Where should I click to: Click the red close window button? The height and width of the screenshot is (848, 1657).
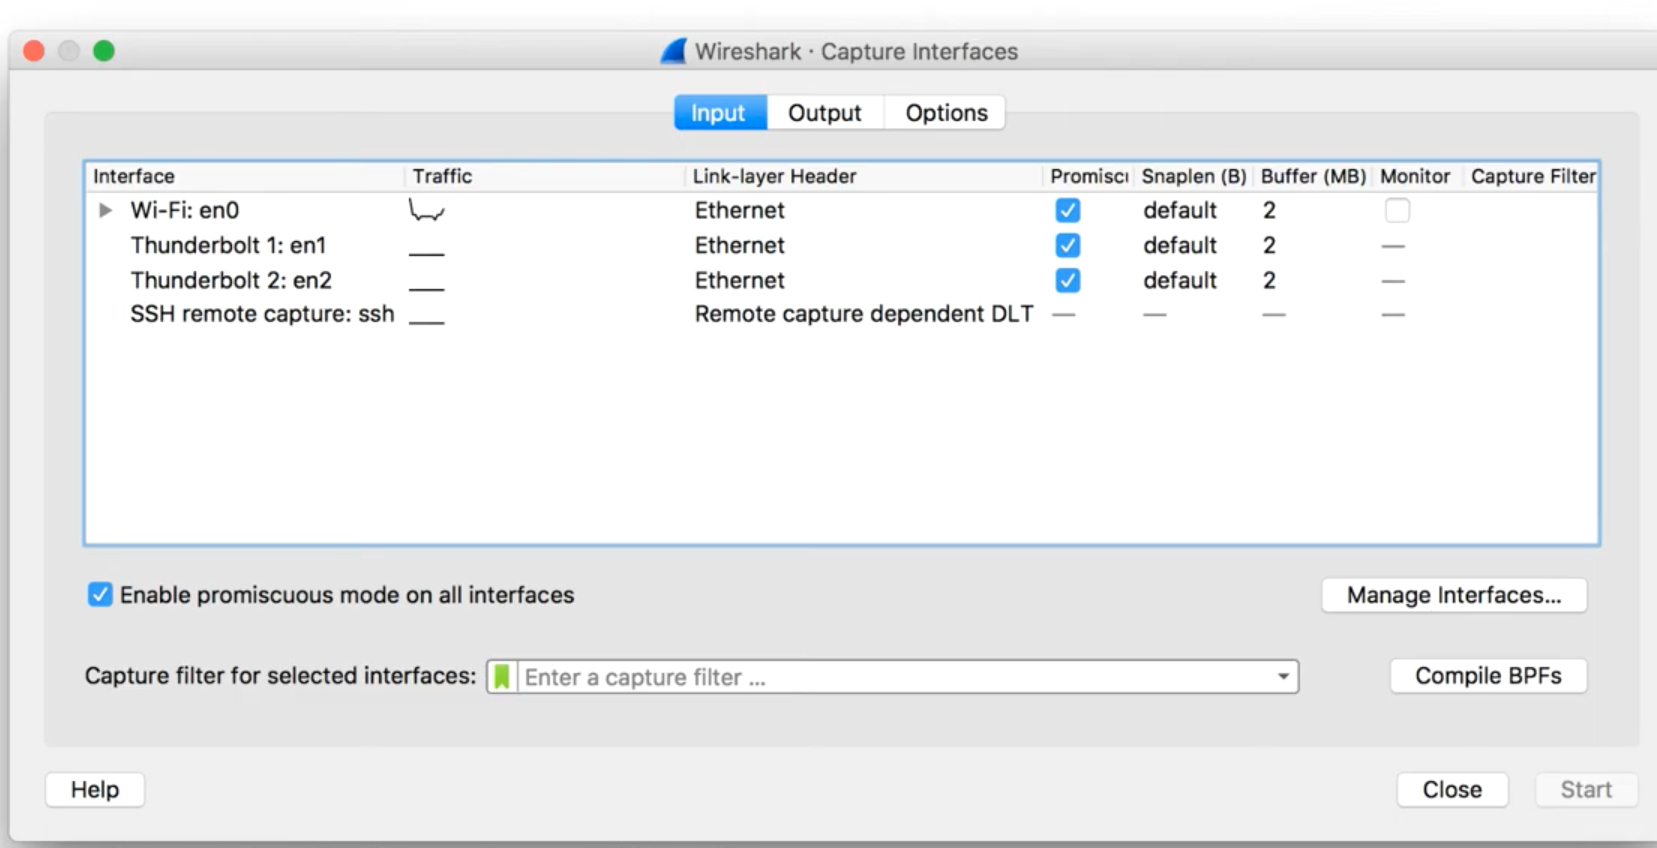point(34,51)
